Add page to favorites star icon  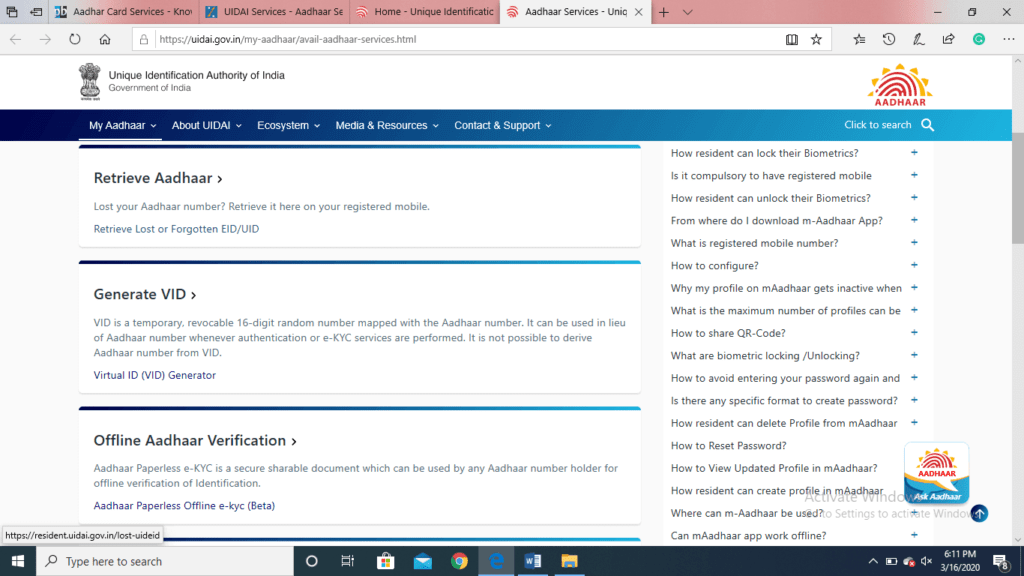[816, 39]
